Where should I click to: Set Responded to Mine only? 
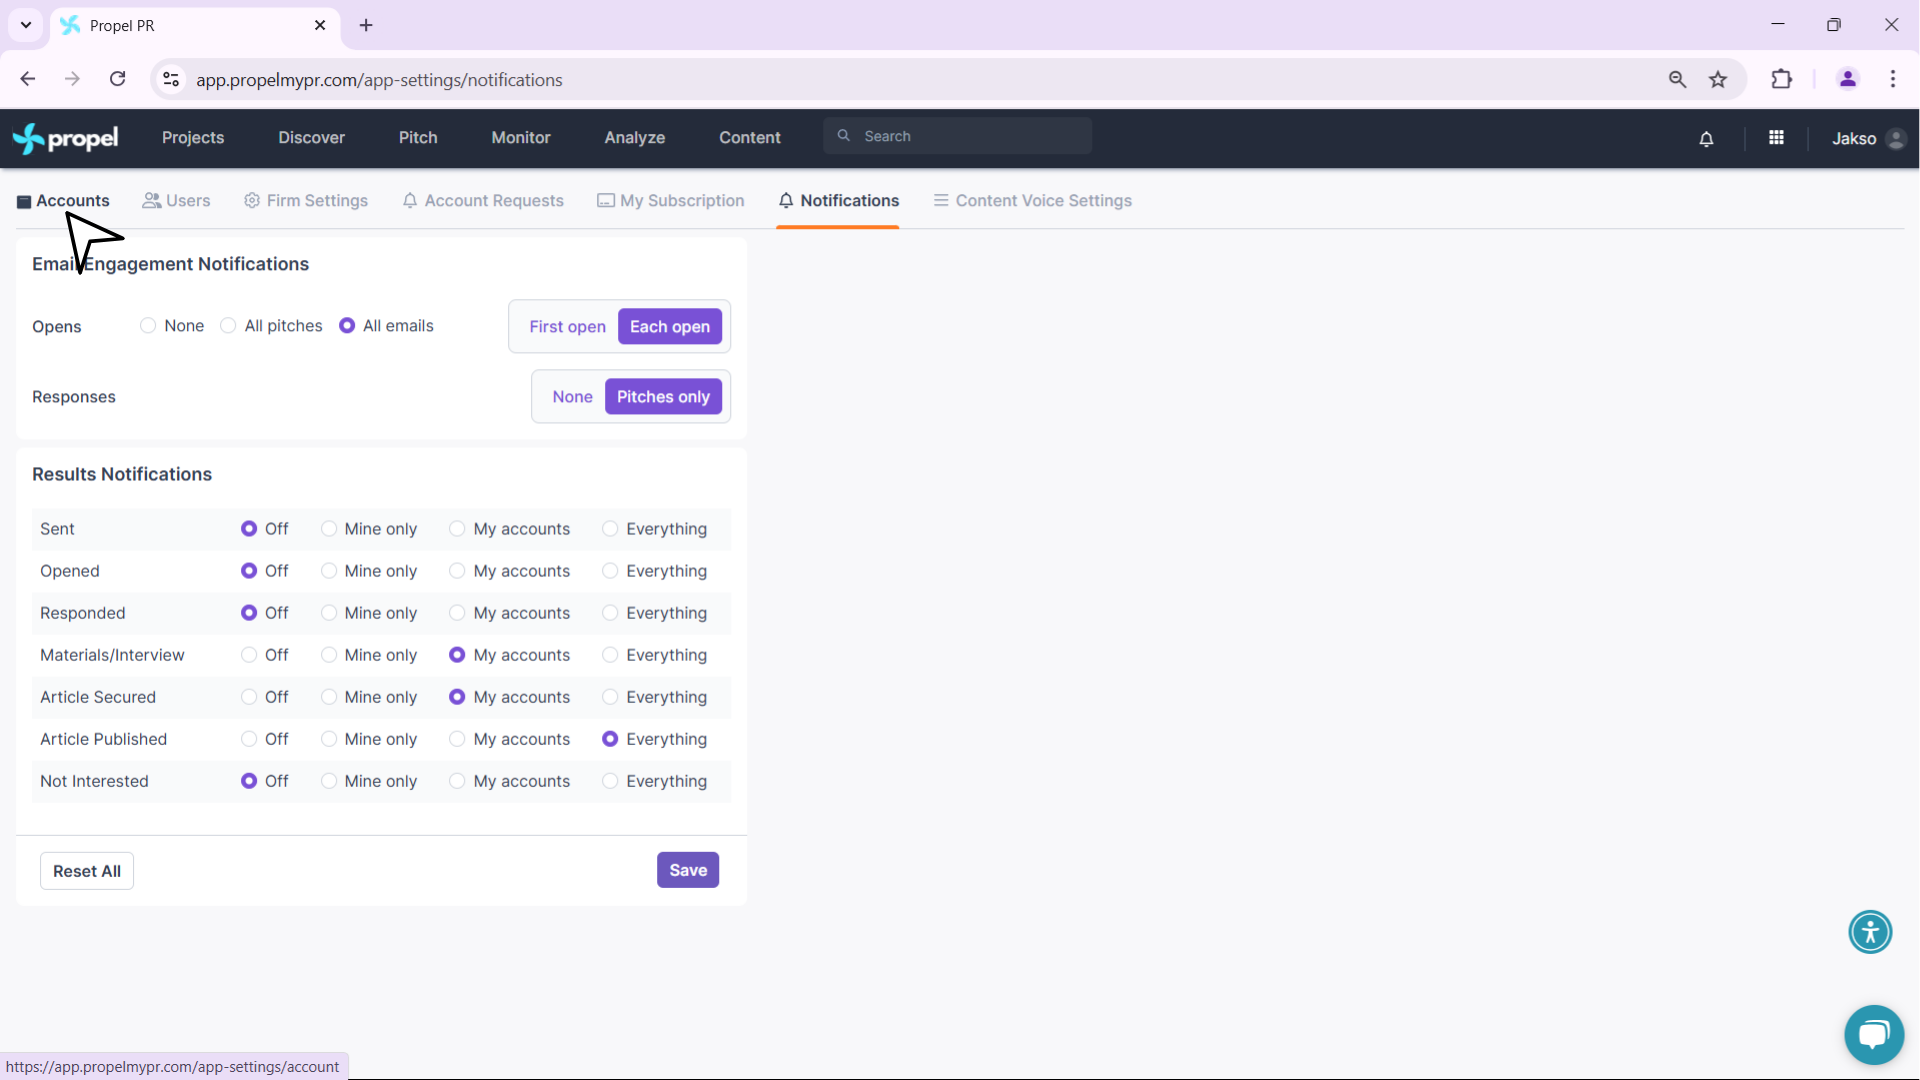(329, 613)
